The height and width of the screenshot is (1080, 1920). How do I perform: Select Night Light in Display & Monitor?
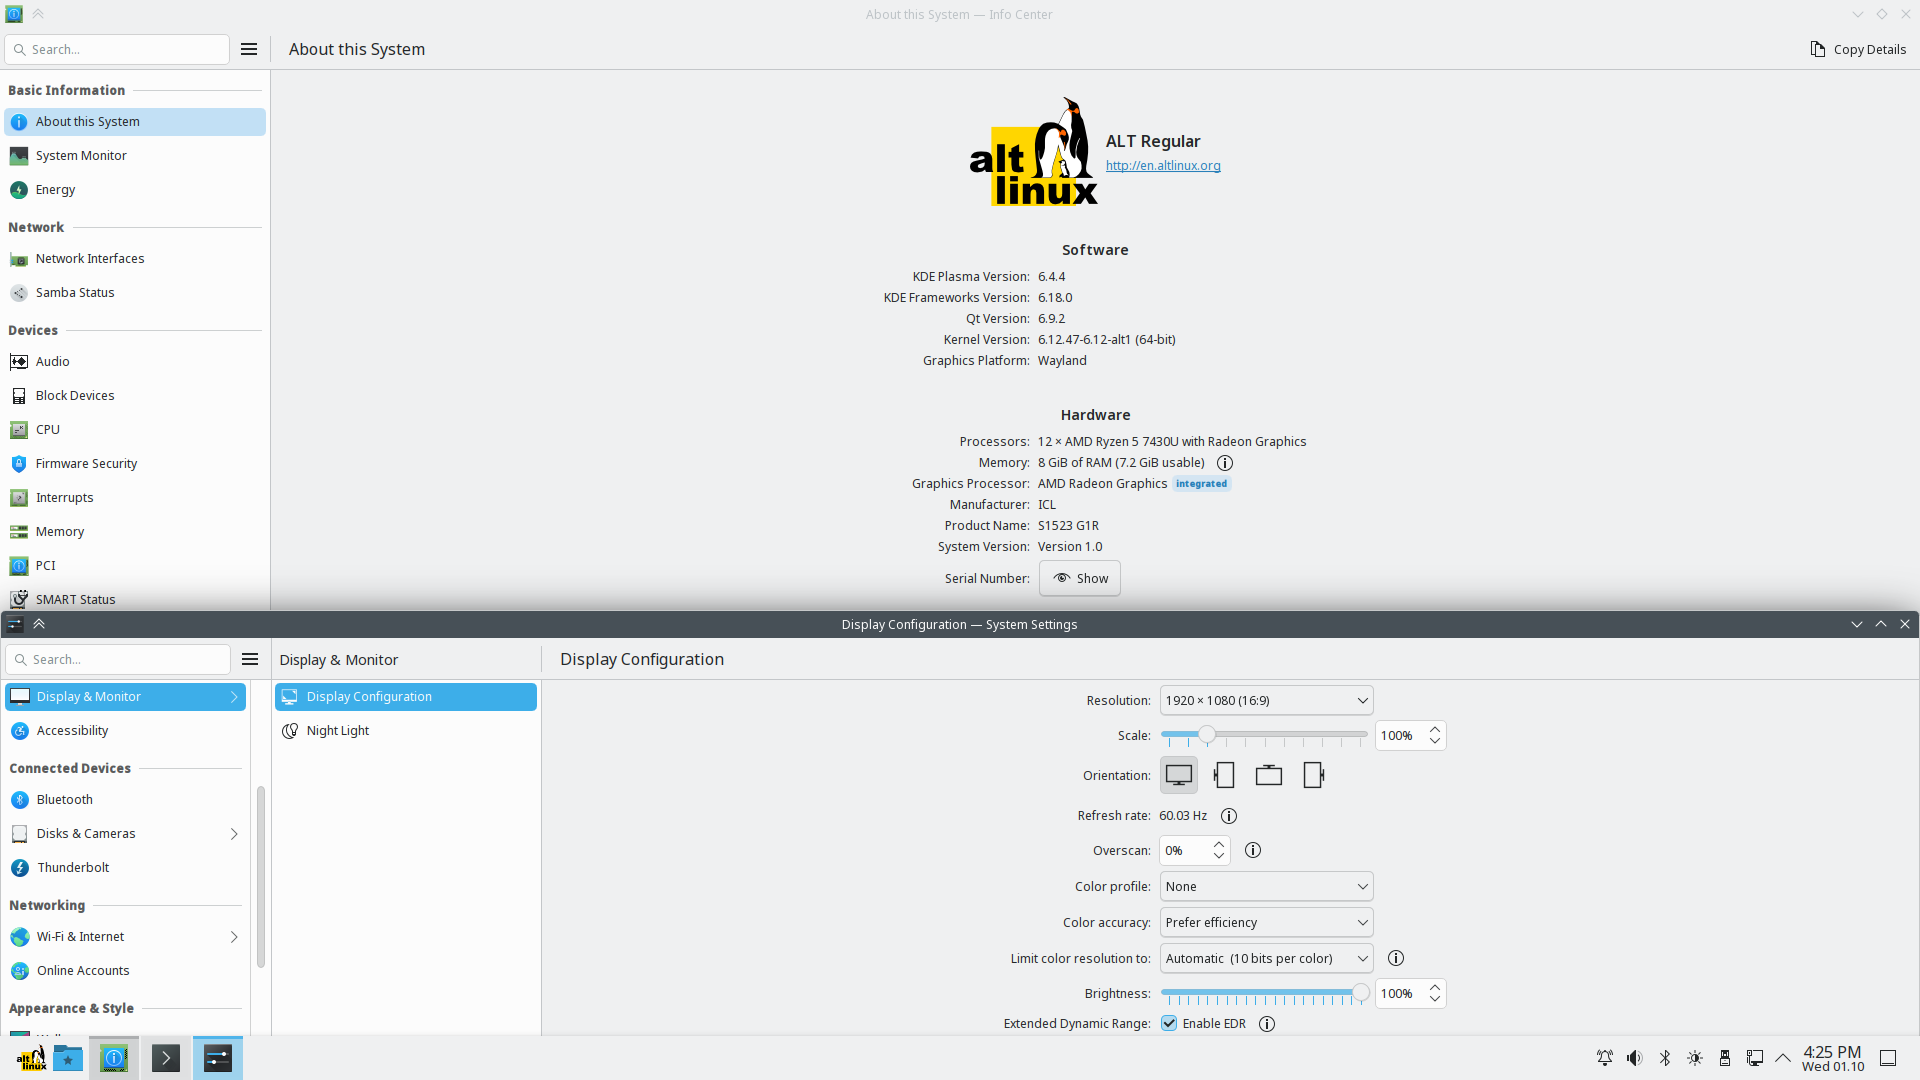(338, 731)
